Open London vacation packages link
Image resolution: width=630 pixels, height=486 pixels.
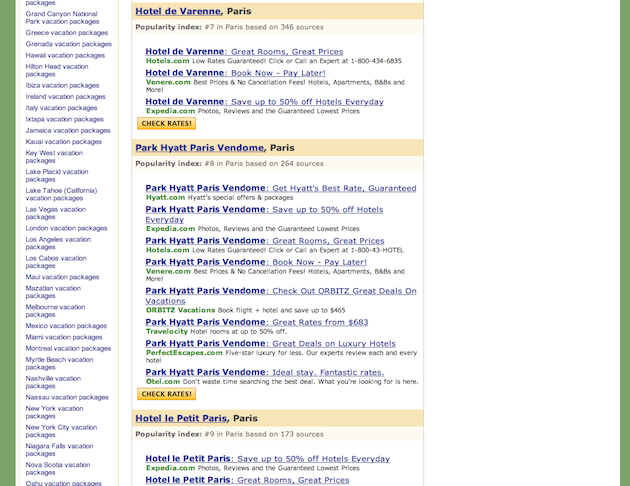[x=66, y=229]
